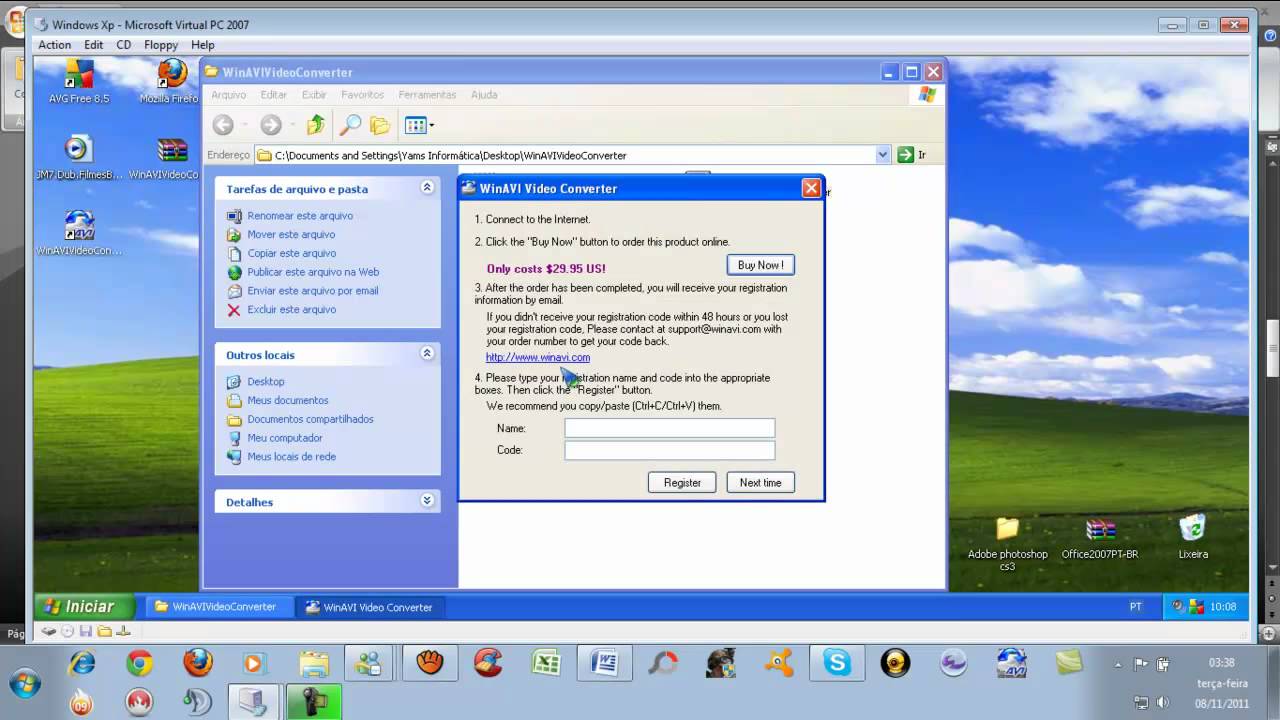Go back in the Explorer window

pyautogui.click(x=223, y=125)
